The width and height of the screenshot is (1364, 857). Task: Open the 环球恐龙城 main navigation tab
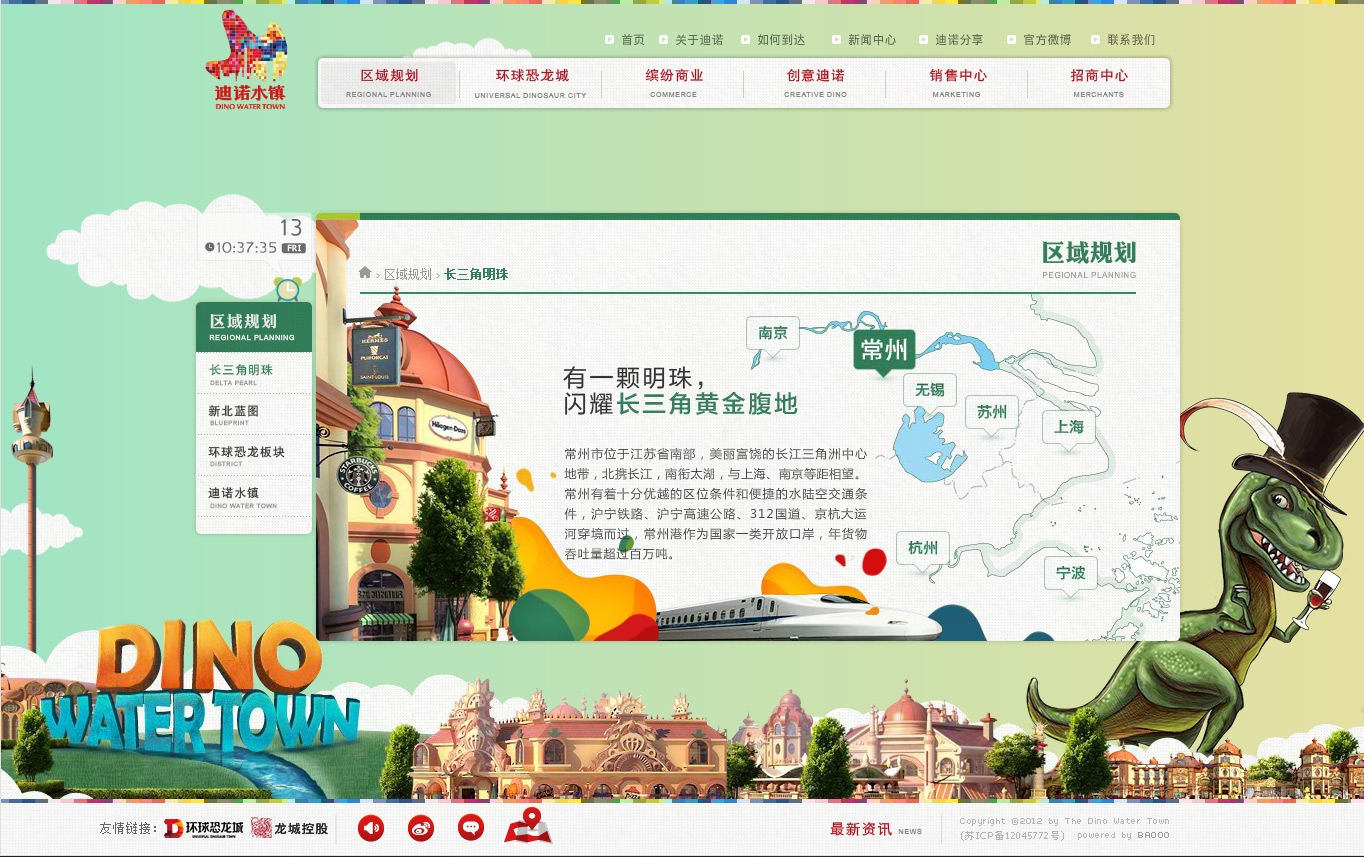point(531,83)
